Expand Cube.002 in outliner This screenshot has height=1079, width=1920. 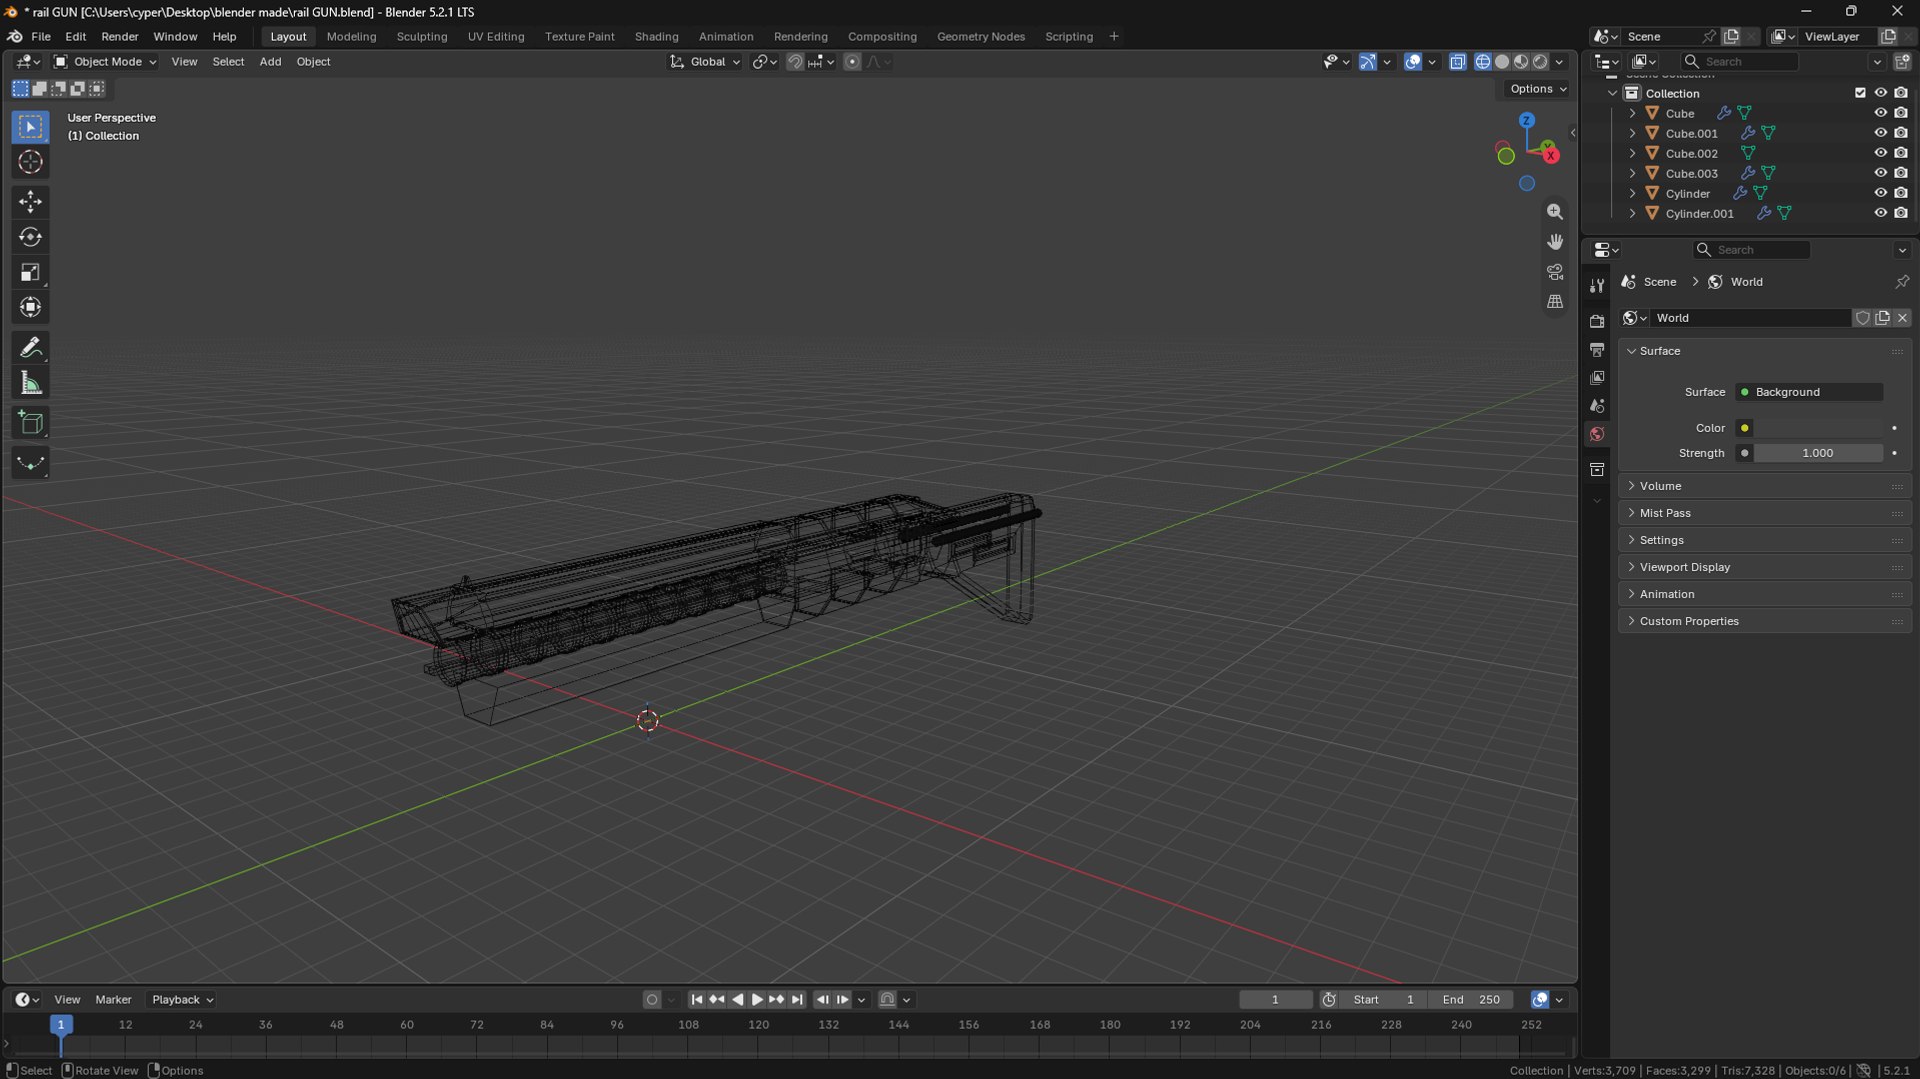click(1632, 153)
